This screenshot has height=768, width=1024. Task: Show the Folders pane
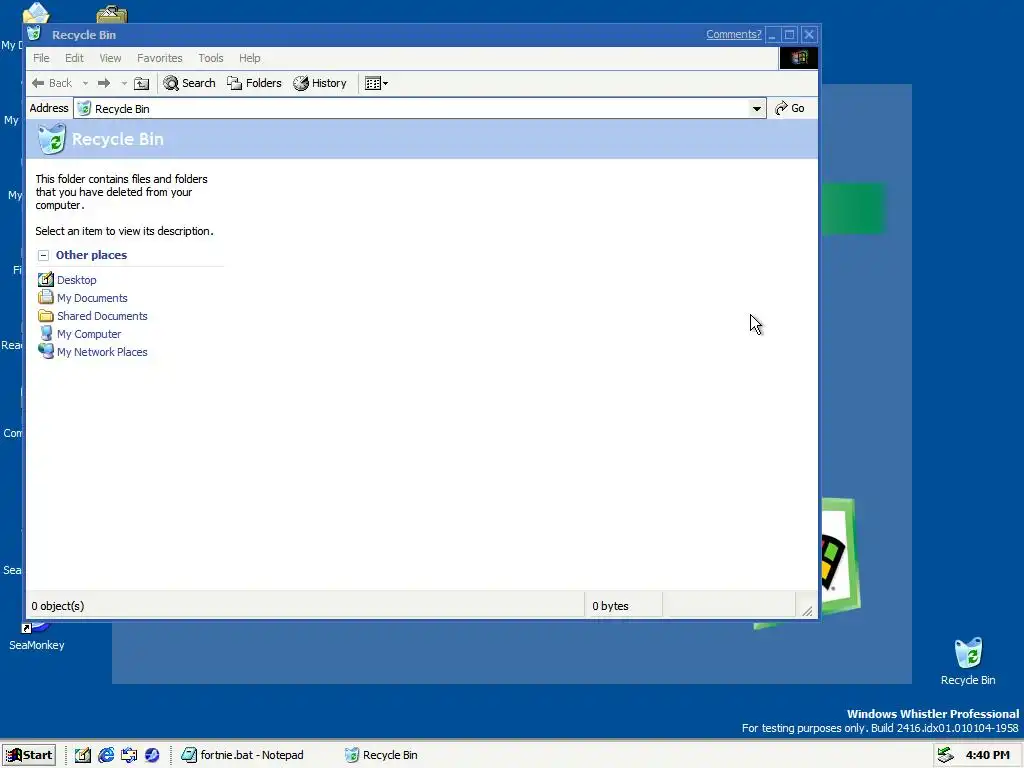tap(254, 83)
